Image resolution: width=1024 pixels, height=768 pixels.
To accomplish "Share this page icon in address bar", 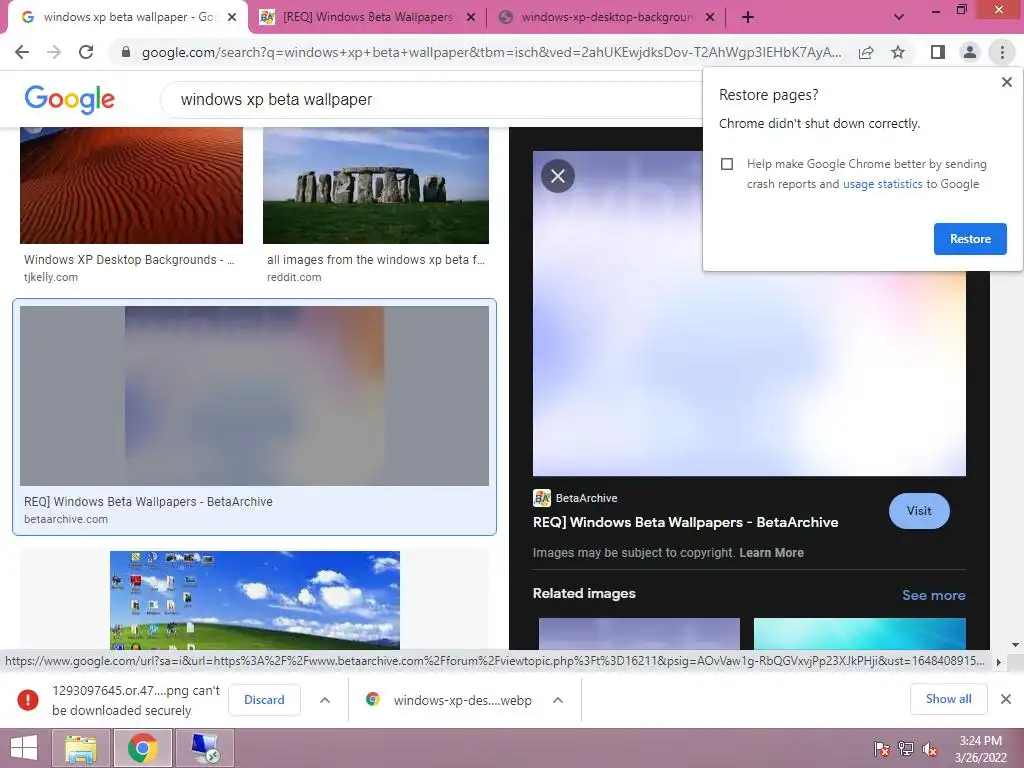I will click(866, 52).
